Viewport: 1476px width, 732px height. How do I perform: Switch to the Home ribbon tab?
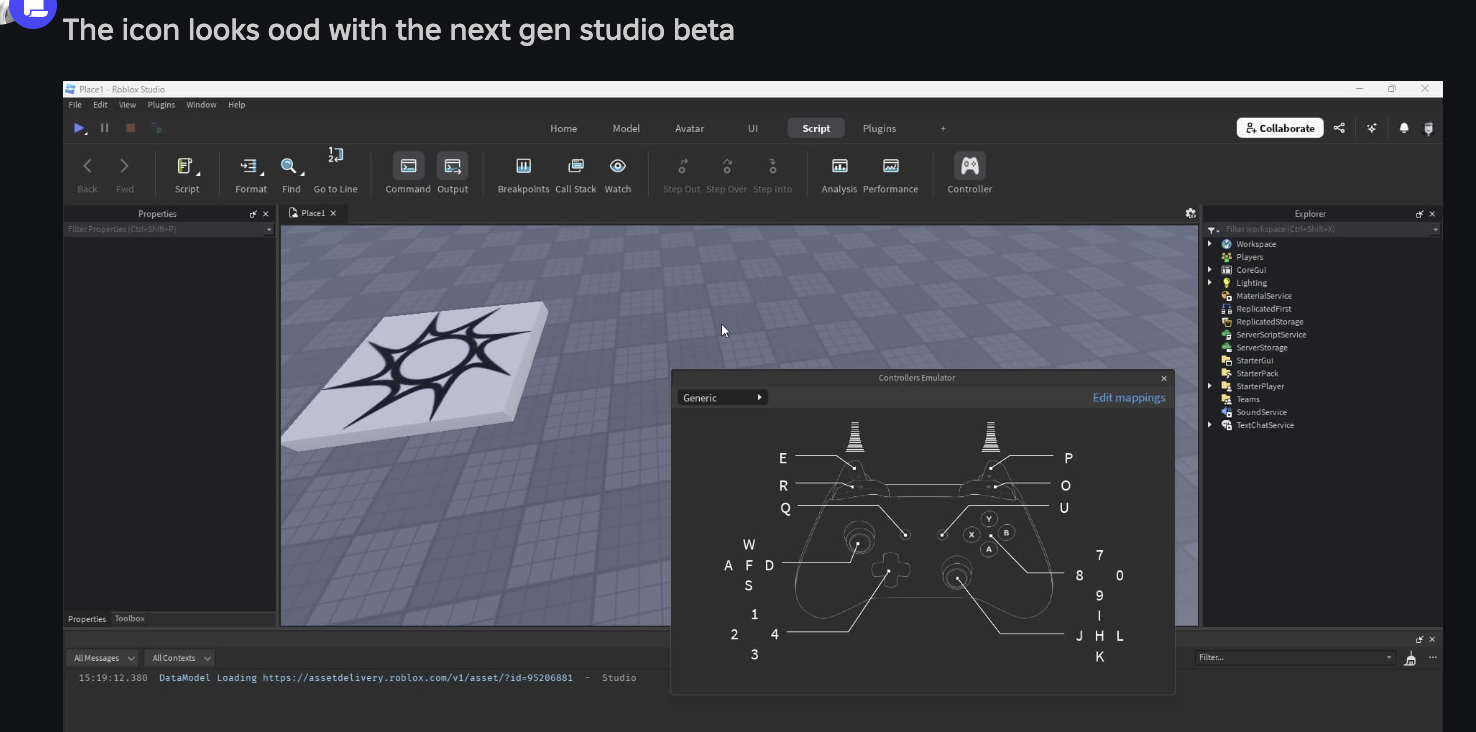[563, 128]
